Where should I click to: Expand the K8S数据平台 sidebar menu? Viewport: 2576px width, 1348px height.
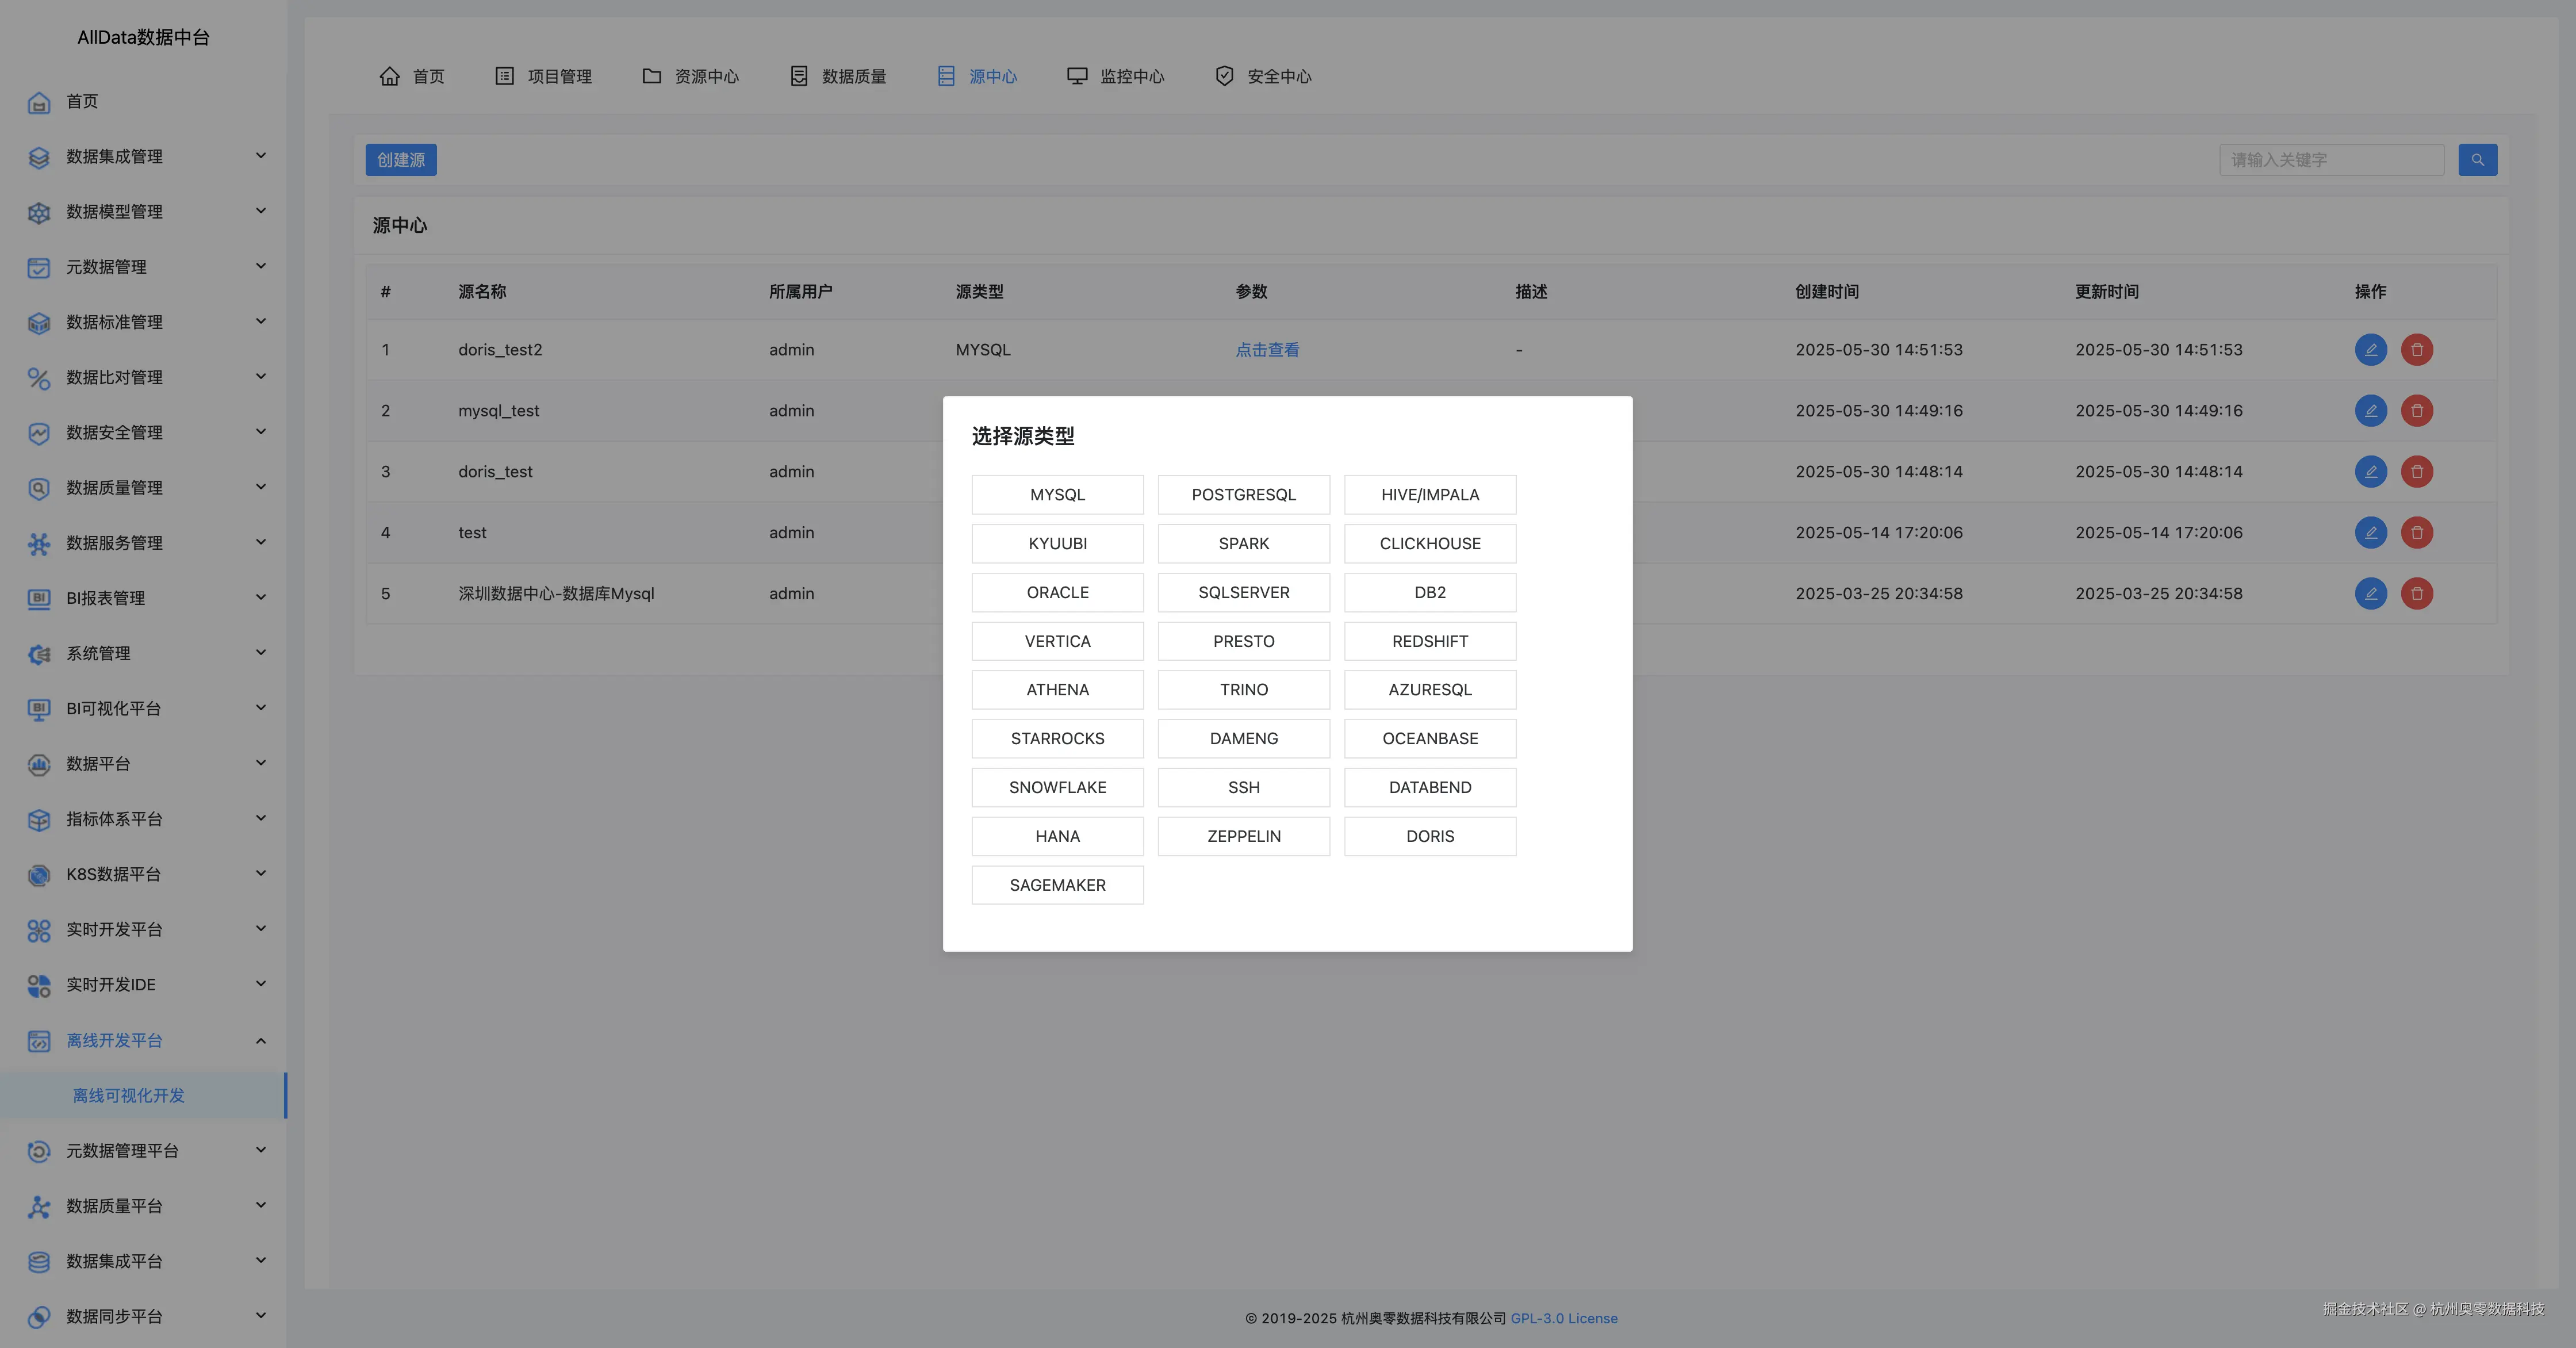(261, 874)
